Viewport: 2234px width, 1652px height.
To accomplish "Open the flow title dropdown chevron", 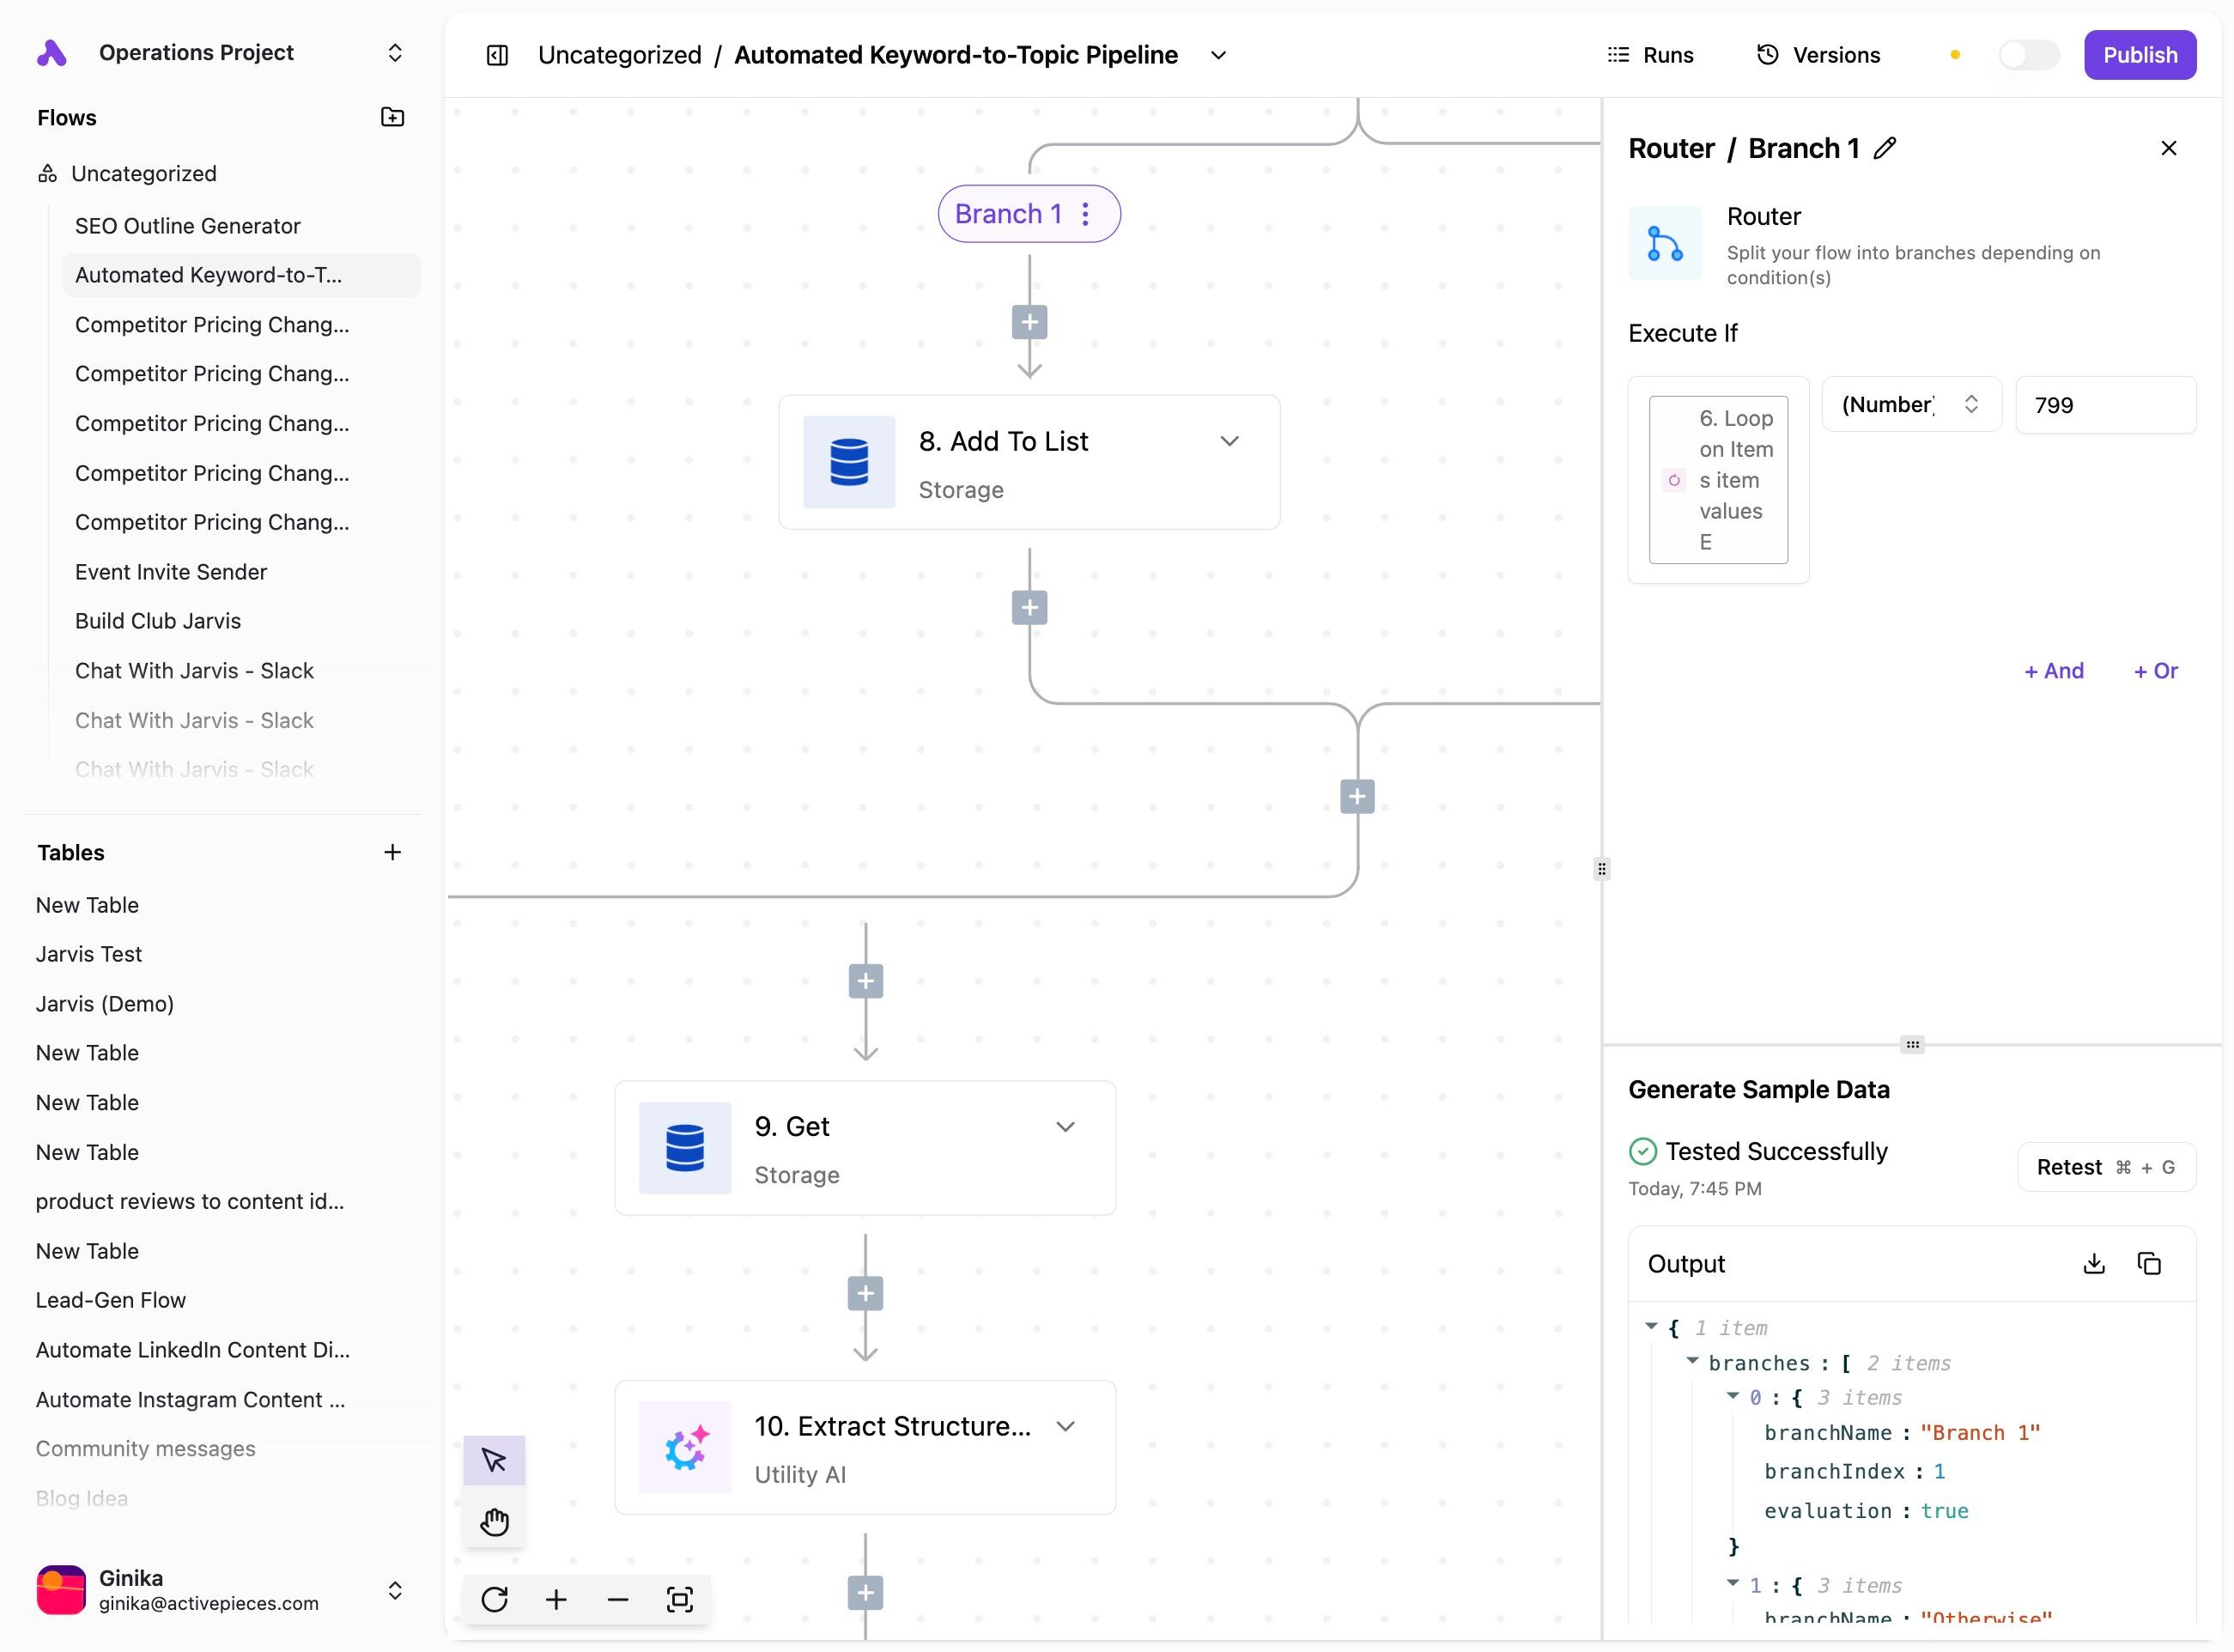I will coord(1218,55).
